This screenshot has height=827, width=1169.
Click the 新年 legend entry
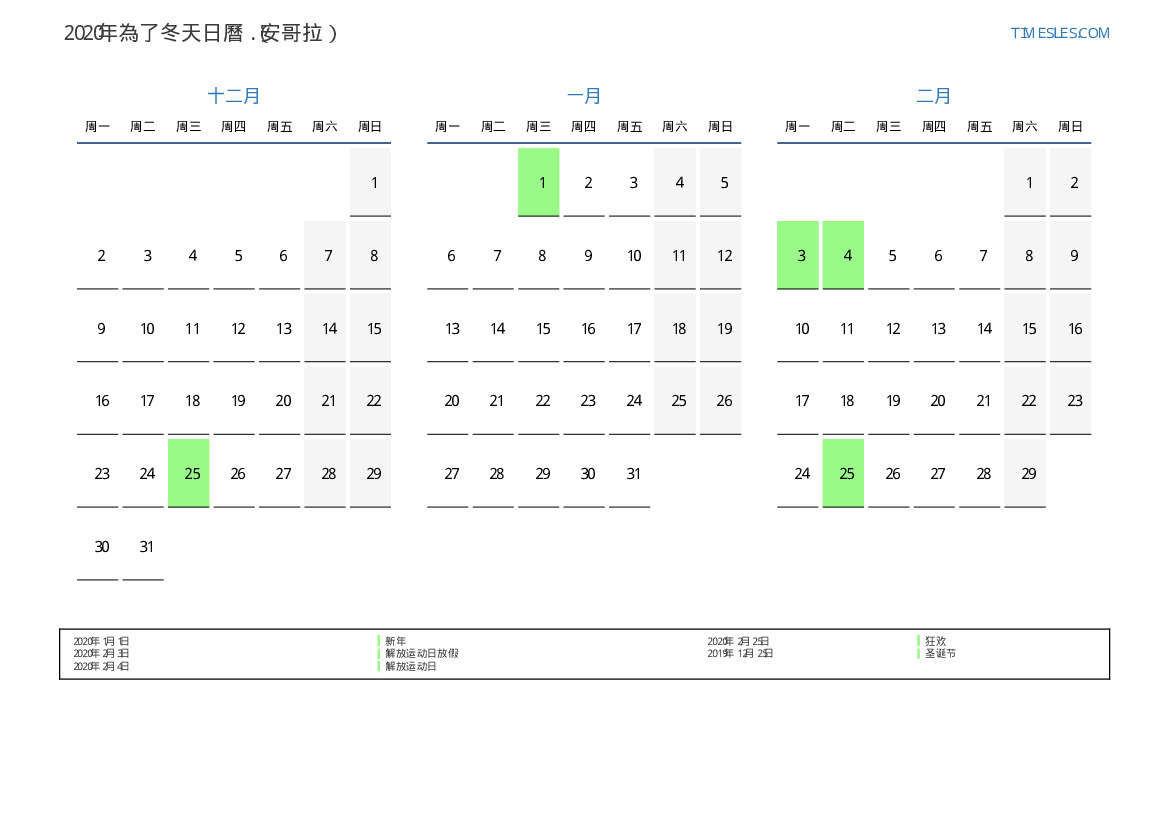pyautogui.click(x=396, y=641)
